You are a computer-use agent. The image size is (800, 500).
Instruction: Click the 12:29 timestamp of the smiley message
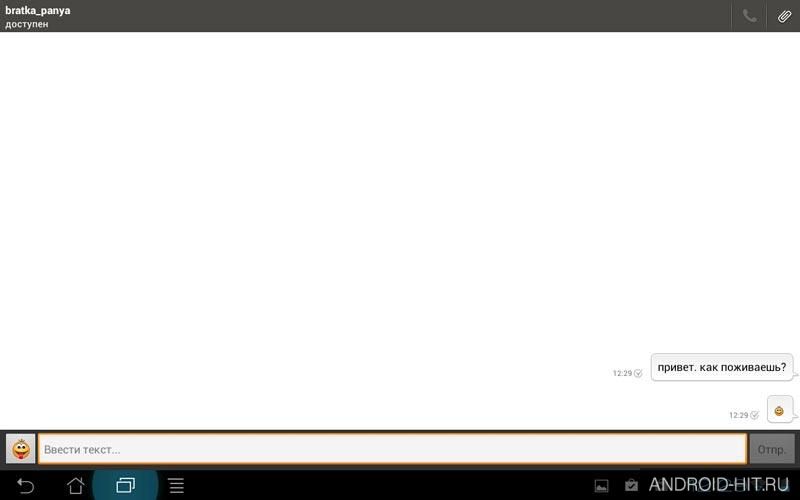point(739,415)
